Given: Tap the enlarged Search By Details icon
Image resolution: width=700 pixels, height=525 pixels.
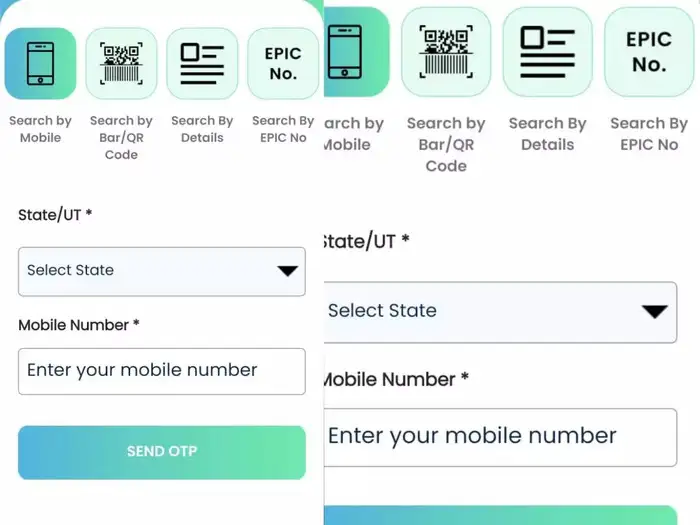Looking at the screenshot, I should 547,52.
